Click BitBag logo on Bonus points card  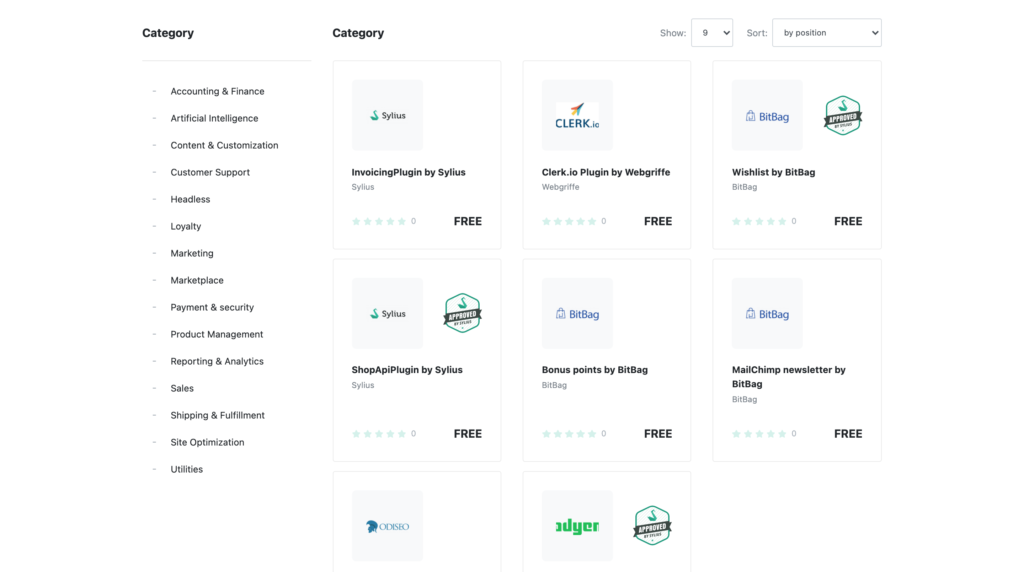click(x=577, y=313)
